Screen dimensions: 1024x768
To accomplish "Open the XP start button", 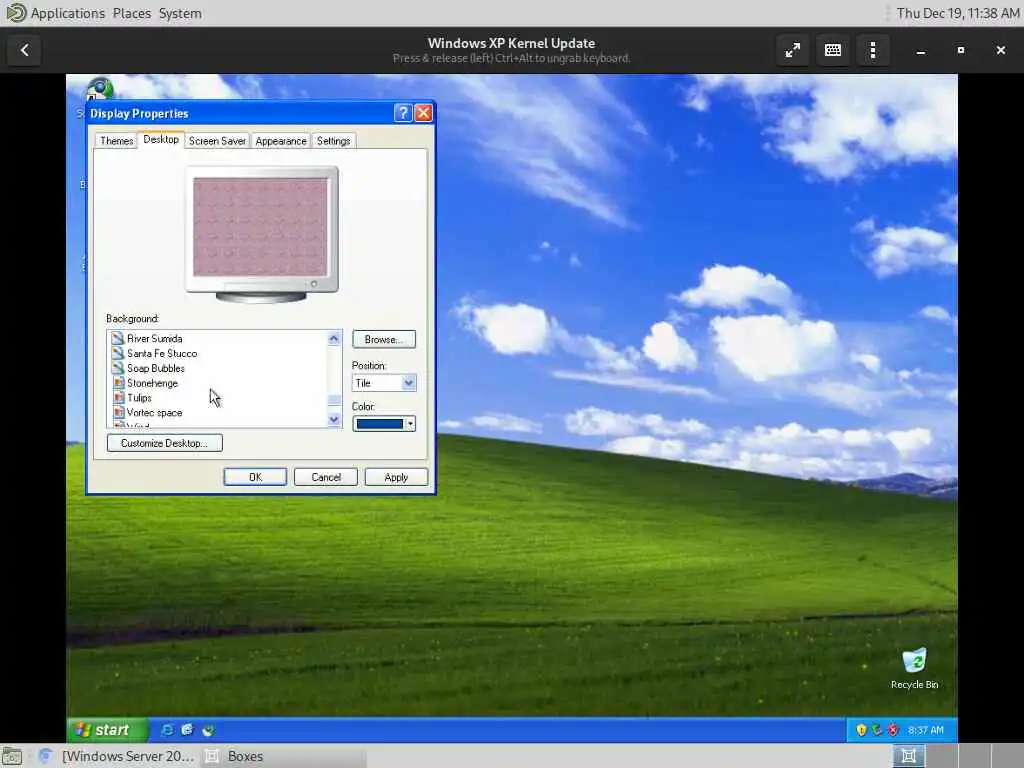I will pos(108,730).
